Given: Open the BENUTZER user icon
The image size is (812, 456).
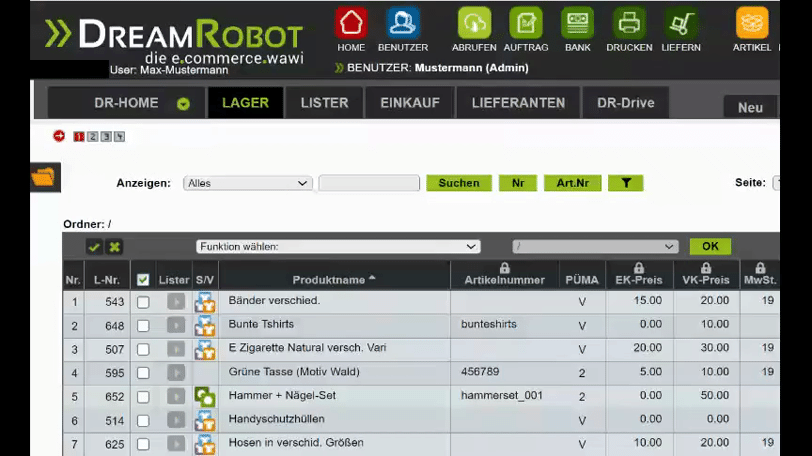Looking at the screenshot, I should (403, 23).
